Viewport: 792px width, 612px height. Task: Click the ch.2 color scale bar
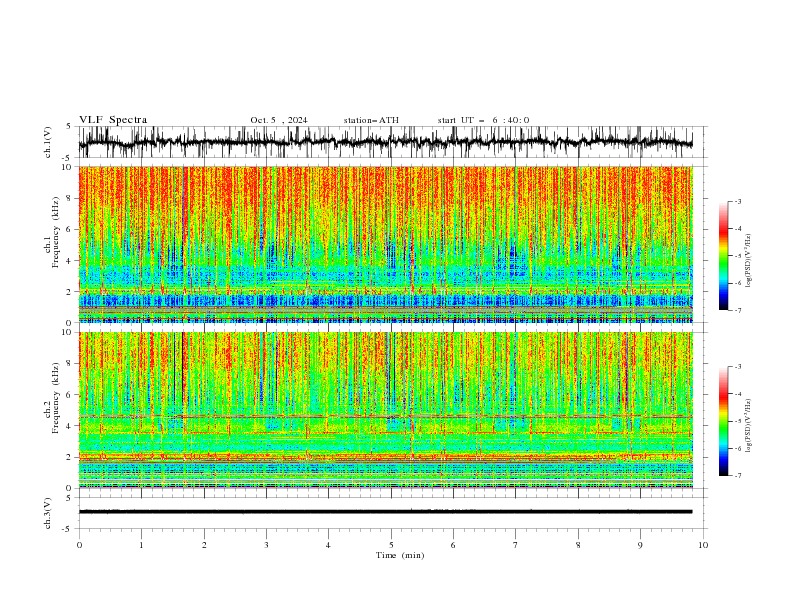pos(723,421)
